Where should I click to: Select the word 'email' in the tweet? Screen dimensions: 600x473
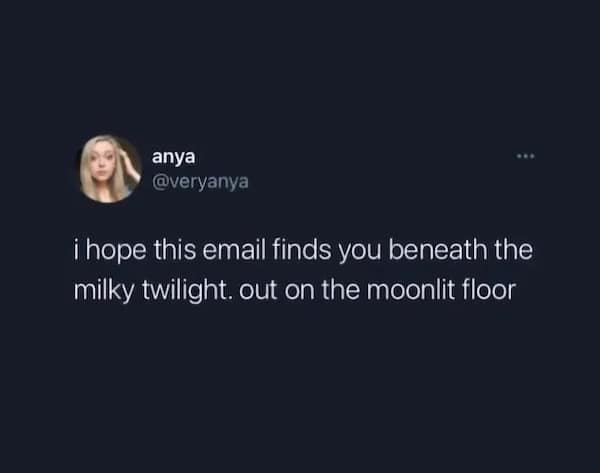(x=234, y=250)
